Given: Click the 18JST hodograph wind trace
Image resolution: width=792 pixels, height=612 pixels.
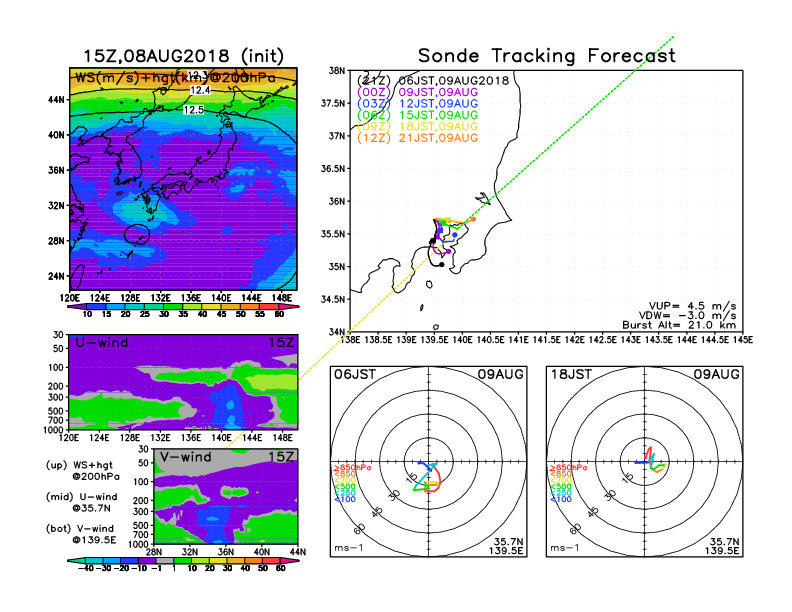Looking at the screenshot, I should (652, 460).
